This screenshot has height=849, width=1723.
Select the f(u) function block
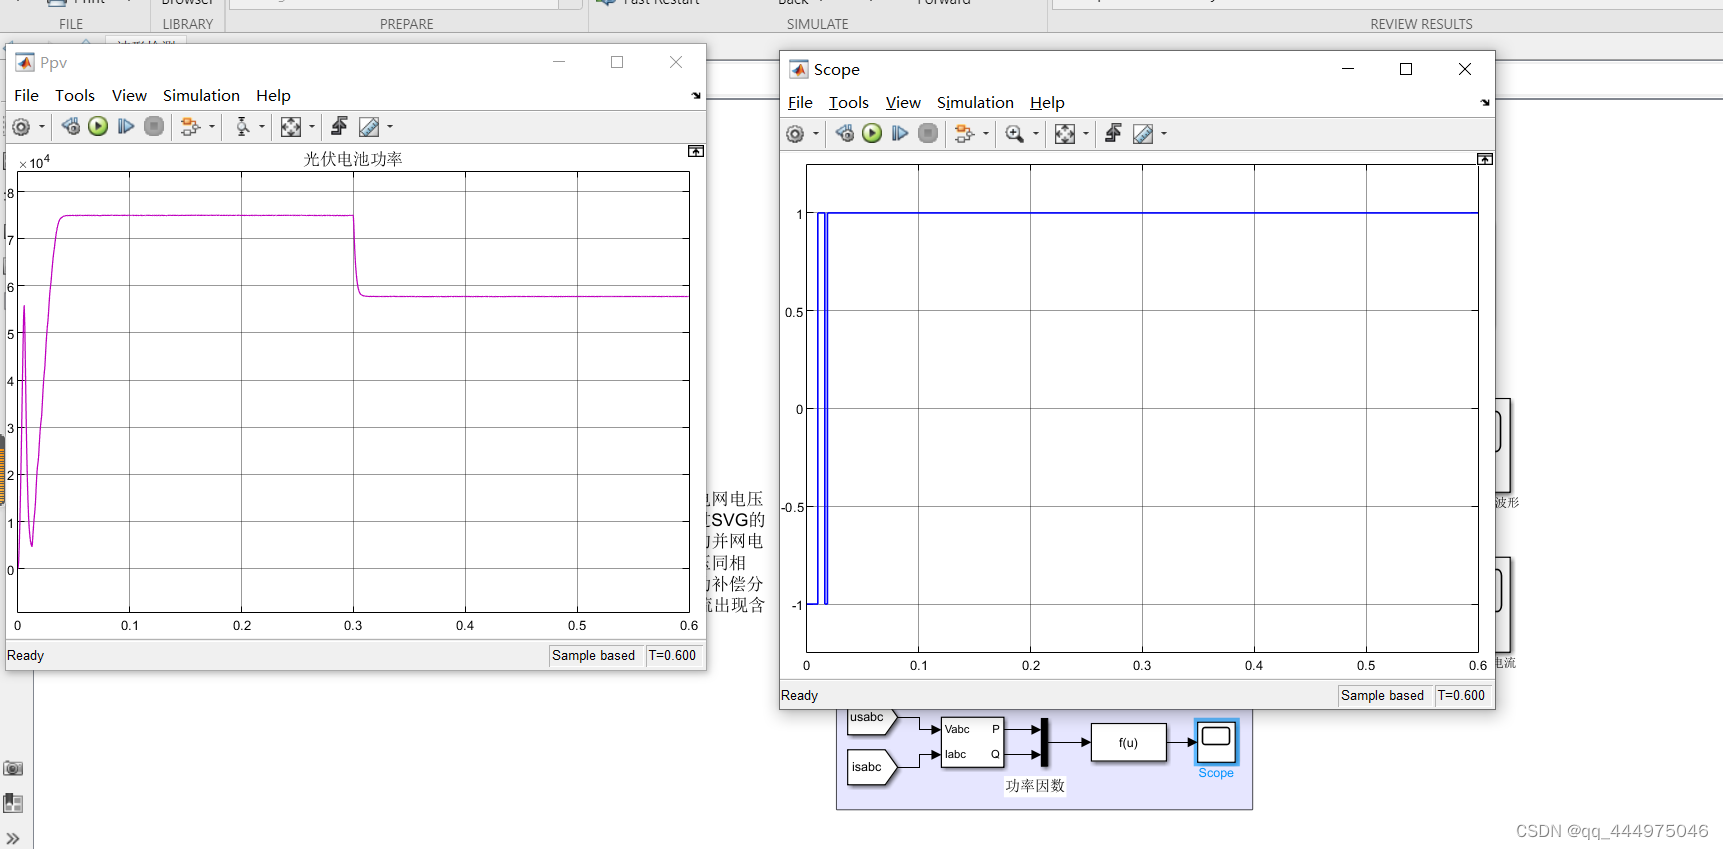tap(1128, 742)
